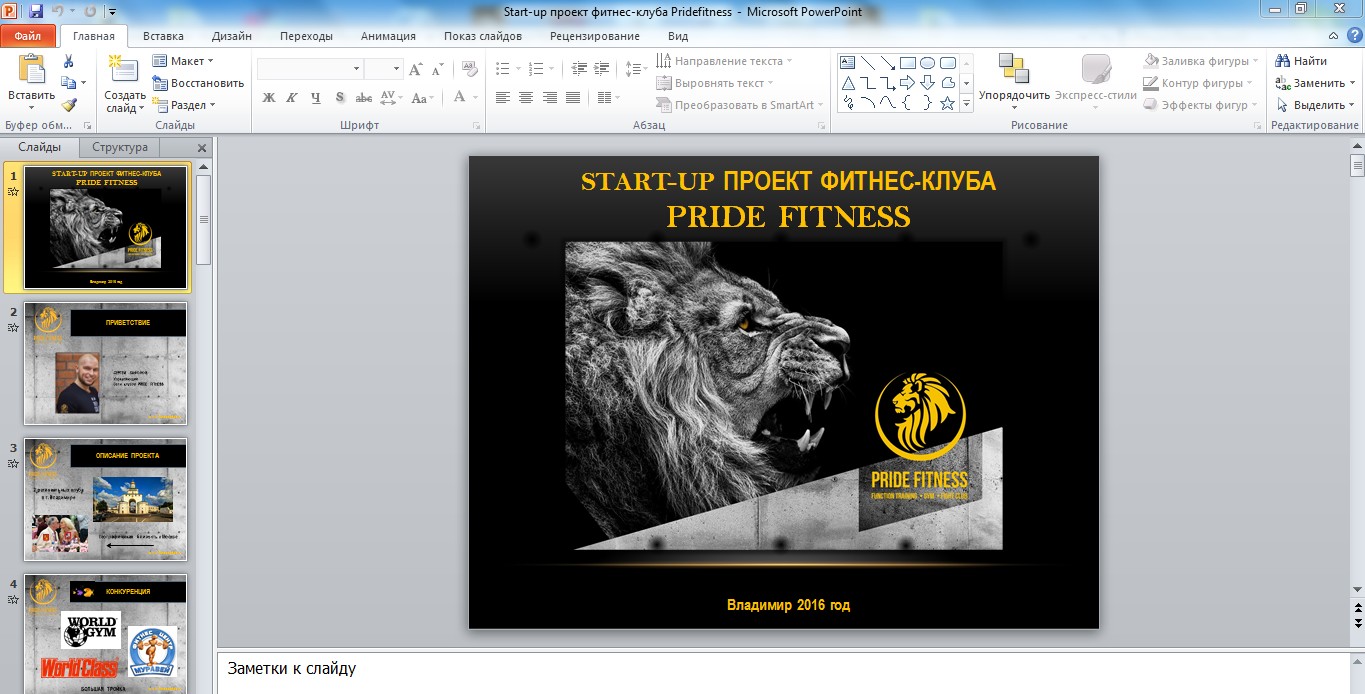Click the Undo arrow in quick access toolbar
This screenshot has height=694, width=1365.
58,11
